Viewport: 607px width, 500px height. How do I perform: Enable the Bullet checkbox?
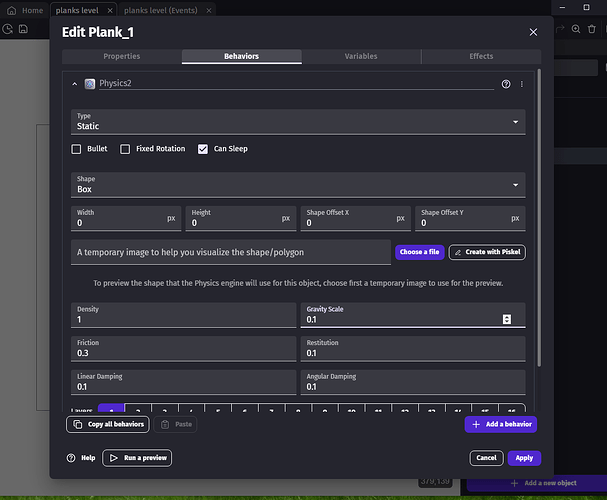click(76, 149)
